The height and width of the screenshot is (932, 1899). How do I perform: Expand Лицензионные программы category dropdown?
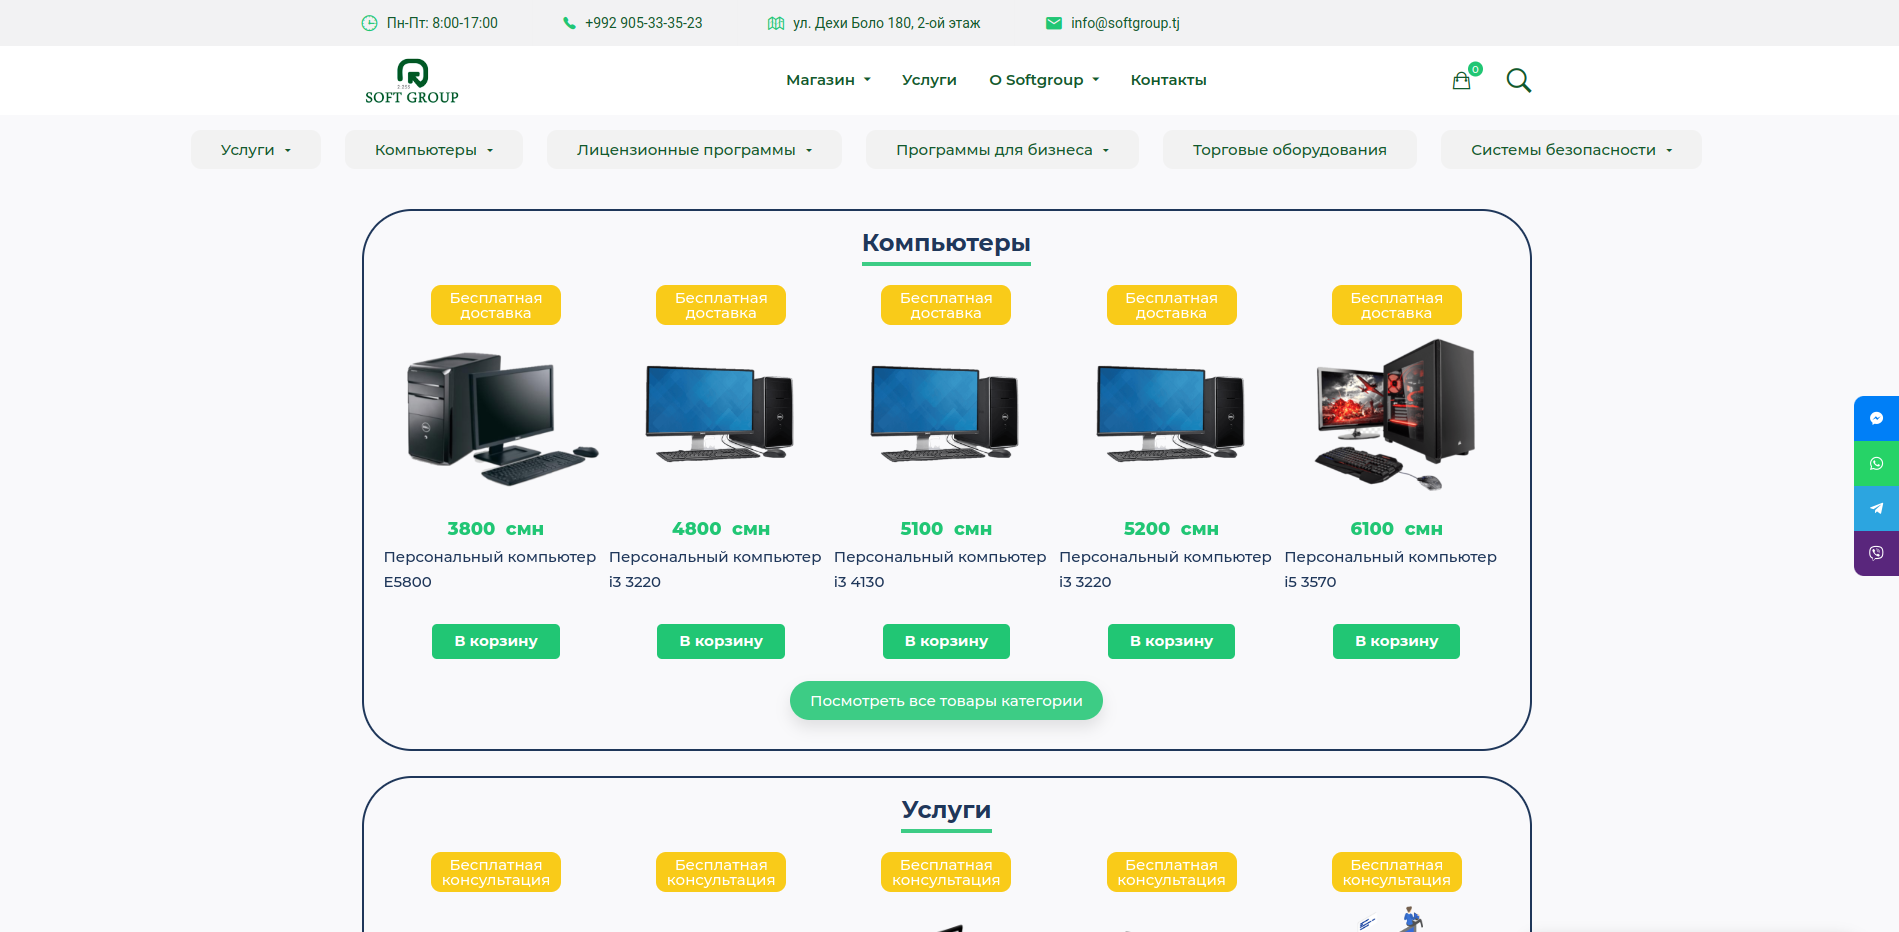point(694,150)
